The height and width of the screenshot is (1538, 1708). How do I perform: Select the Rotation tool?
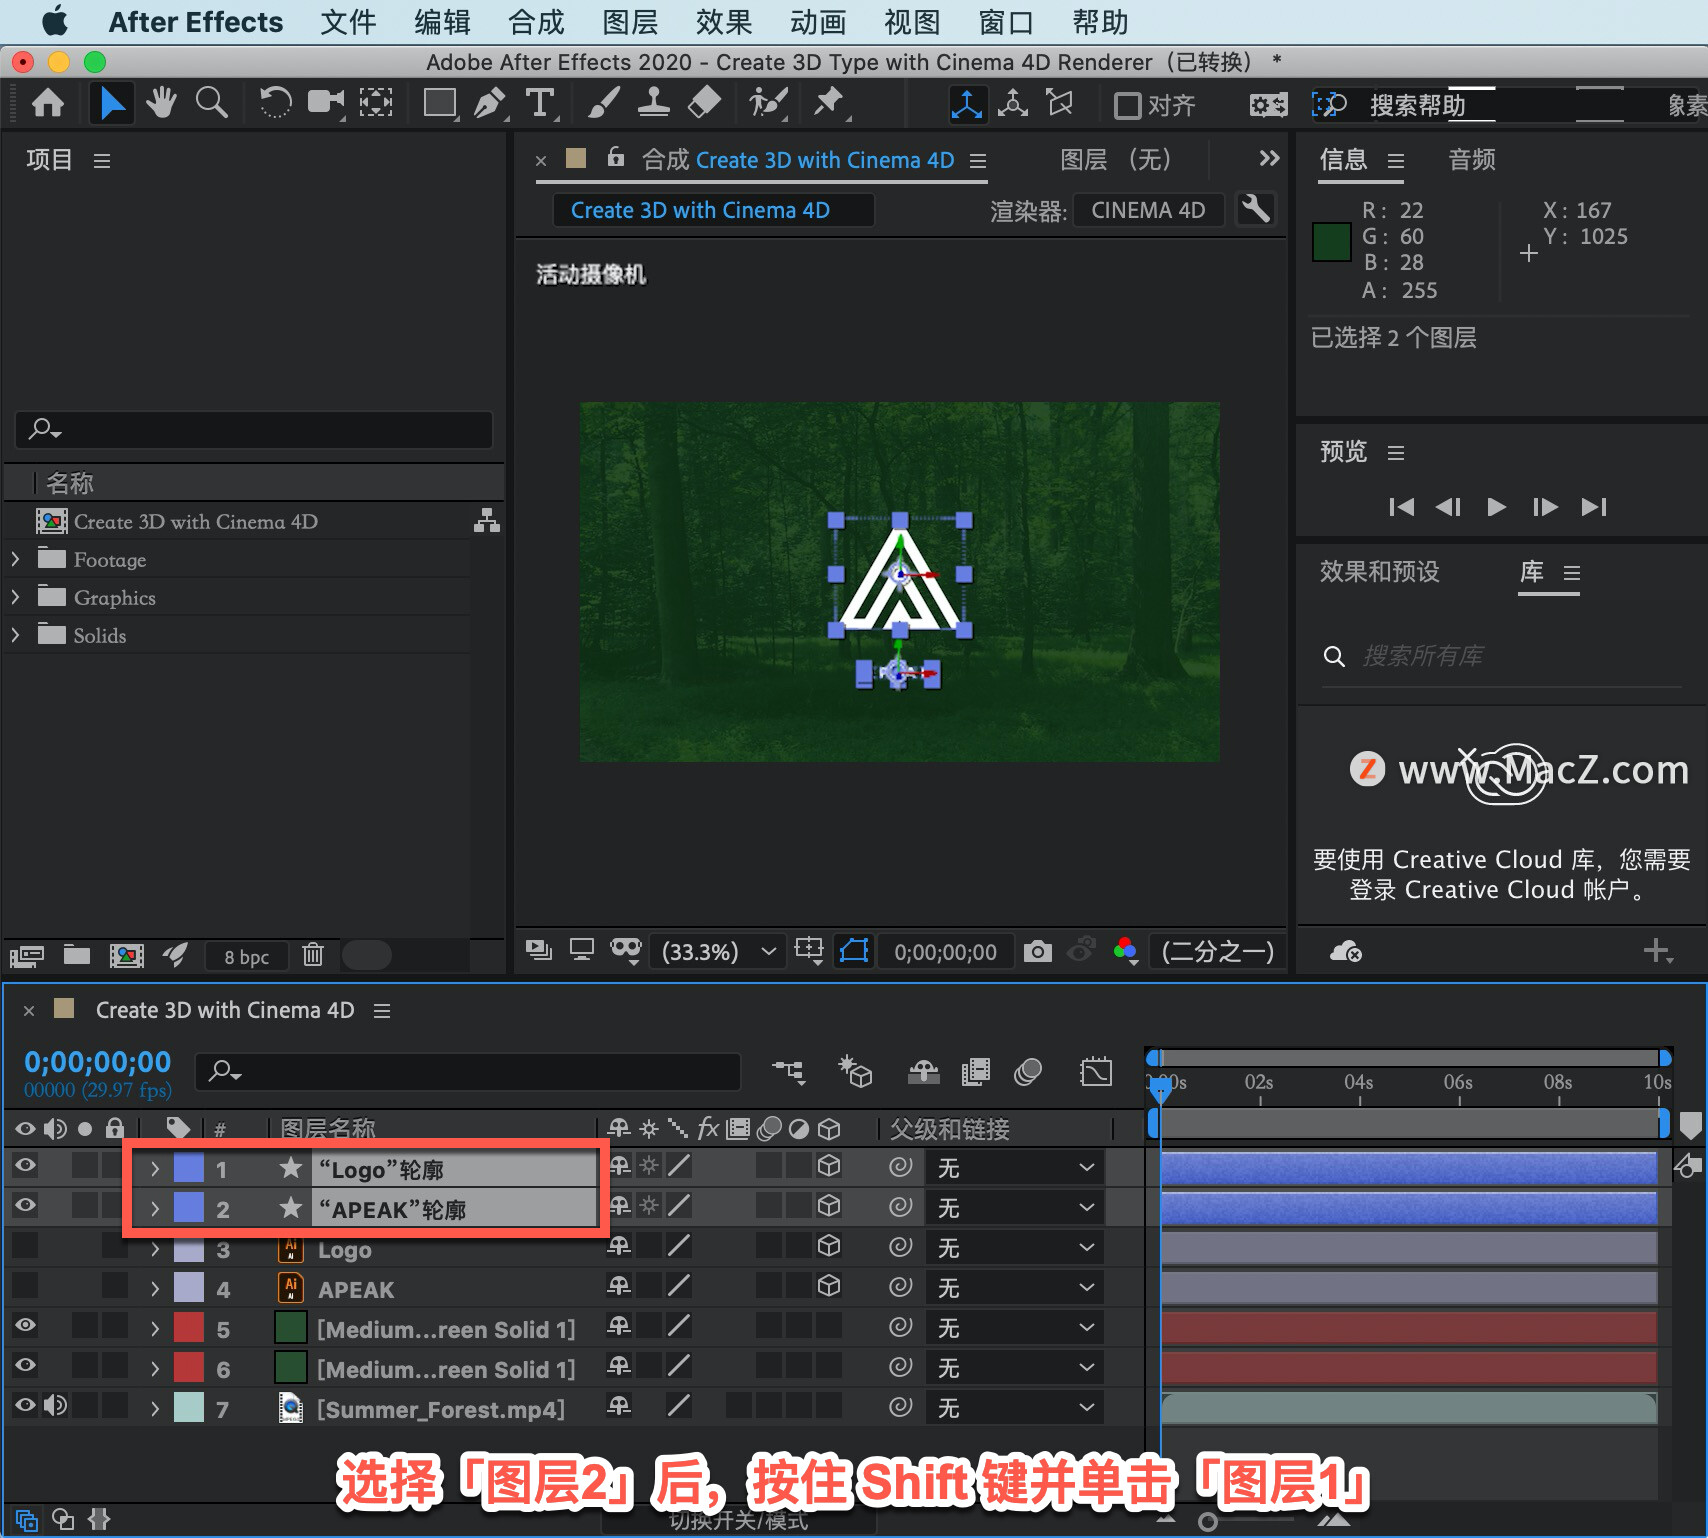[275, 103]
